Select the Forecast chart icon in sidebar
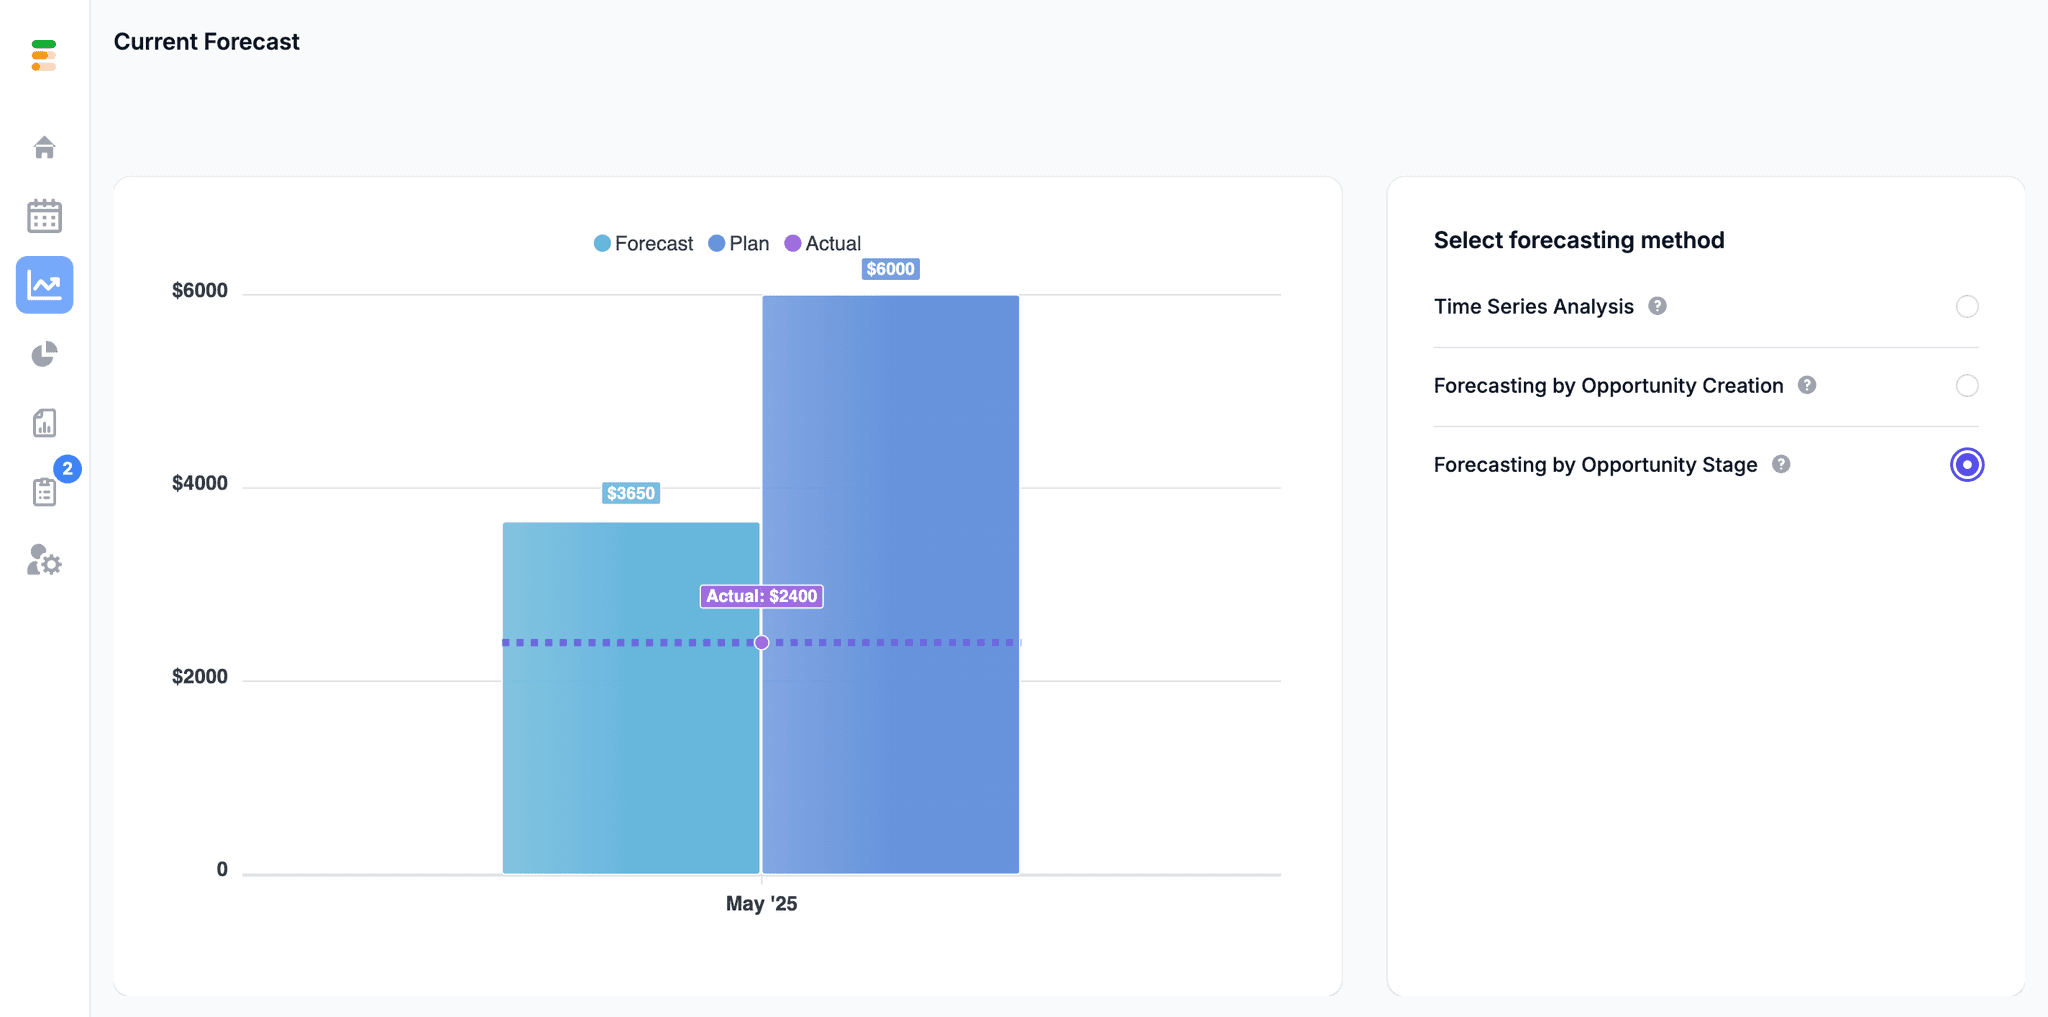The width and height of the screenshot is (2048, 1017). pos(44,285)
